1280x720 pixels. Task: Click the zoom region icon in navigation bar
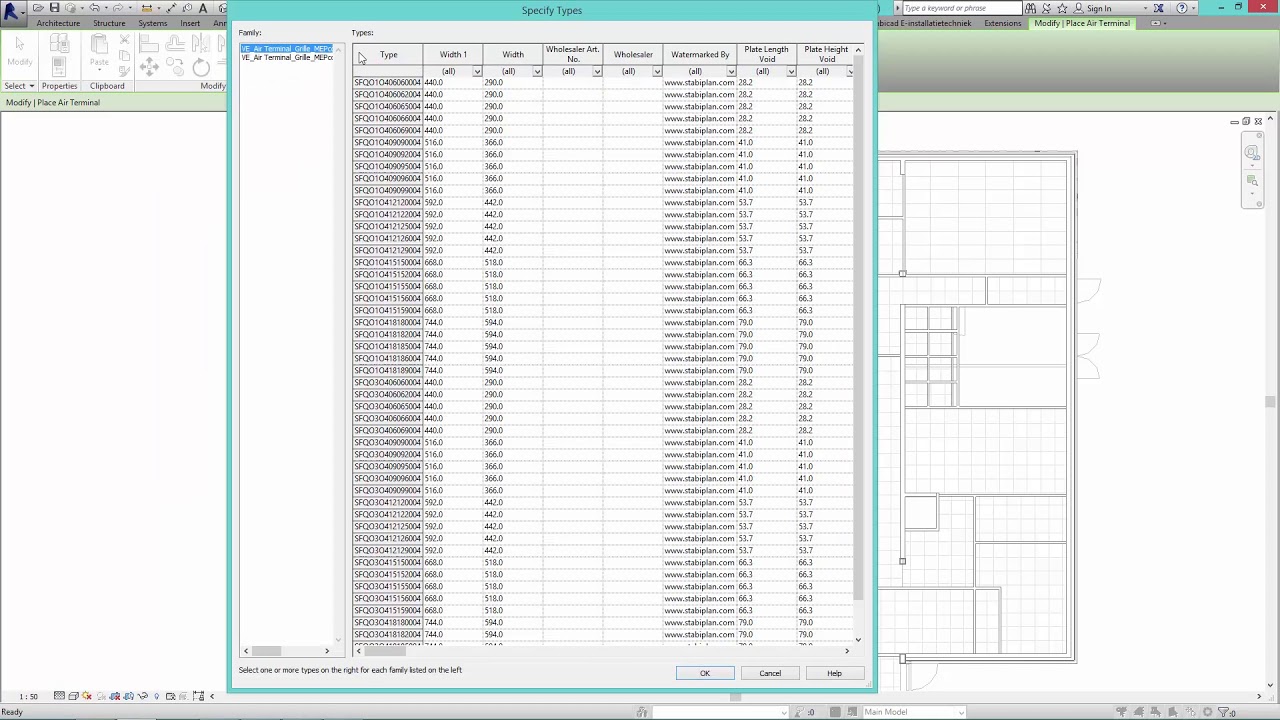coord(1252,181)
